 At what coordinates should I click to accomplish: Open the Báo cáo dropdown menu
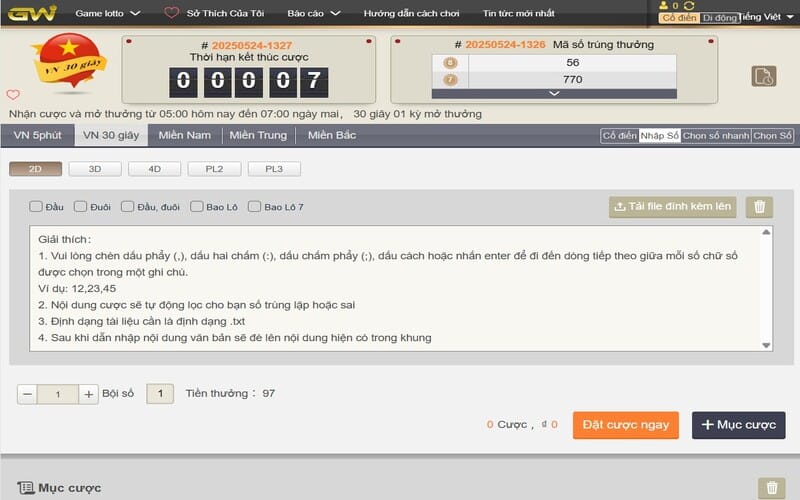(x=313, y=13)
